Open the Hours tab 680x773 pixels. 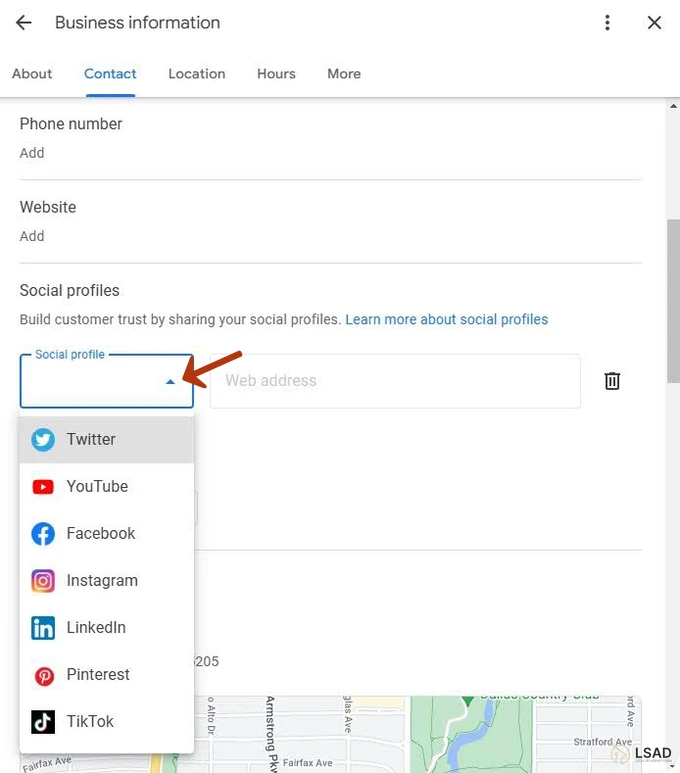[276, 74]
